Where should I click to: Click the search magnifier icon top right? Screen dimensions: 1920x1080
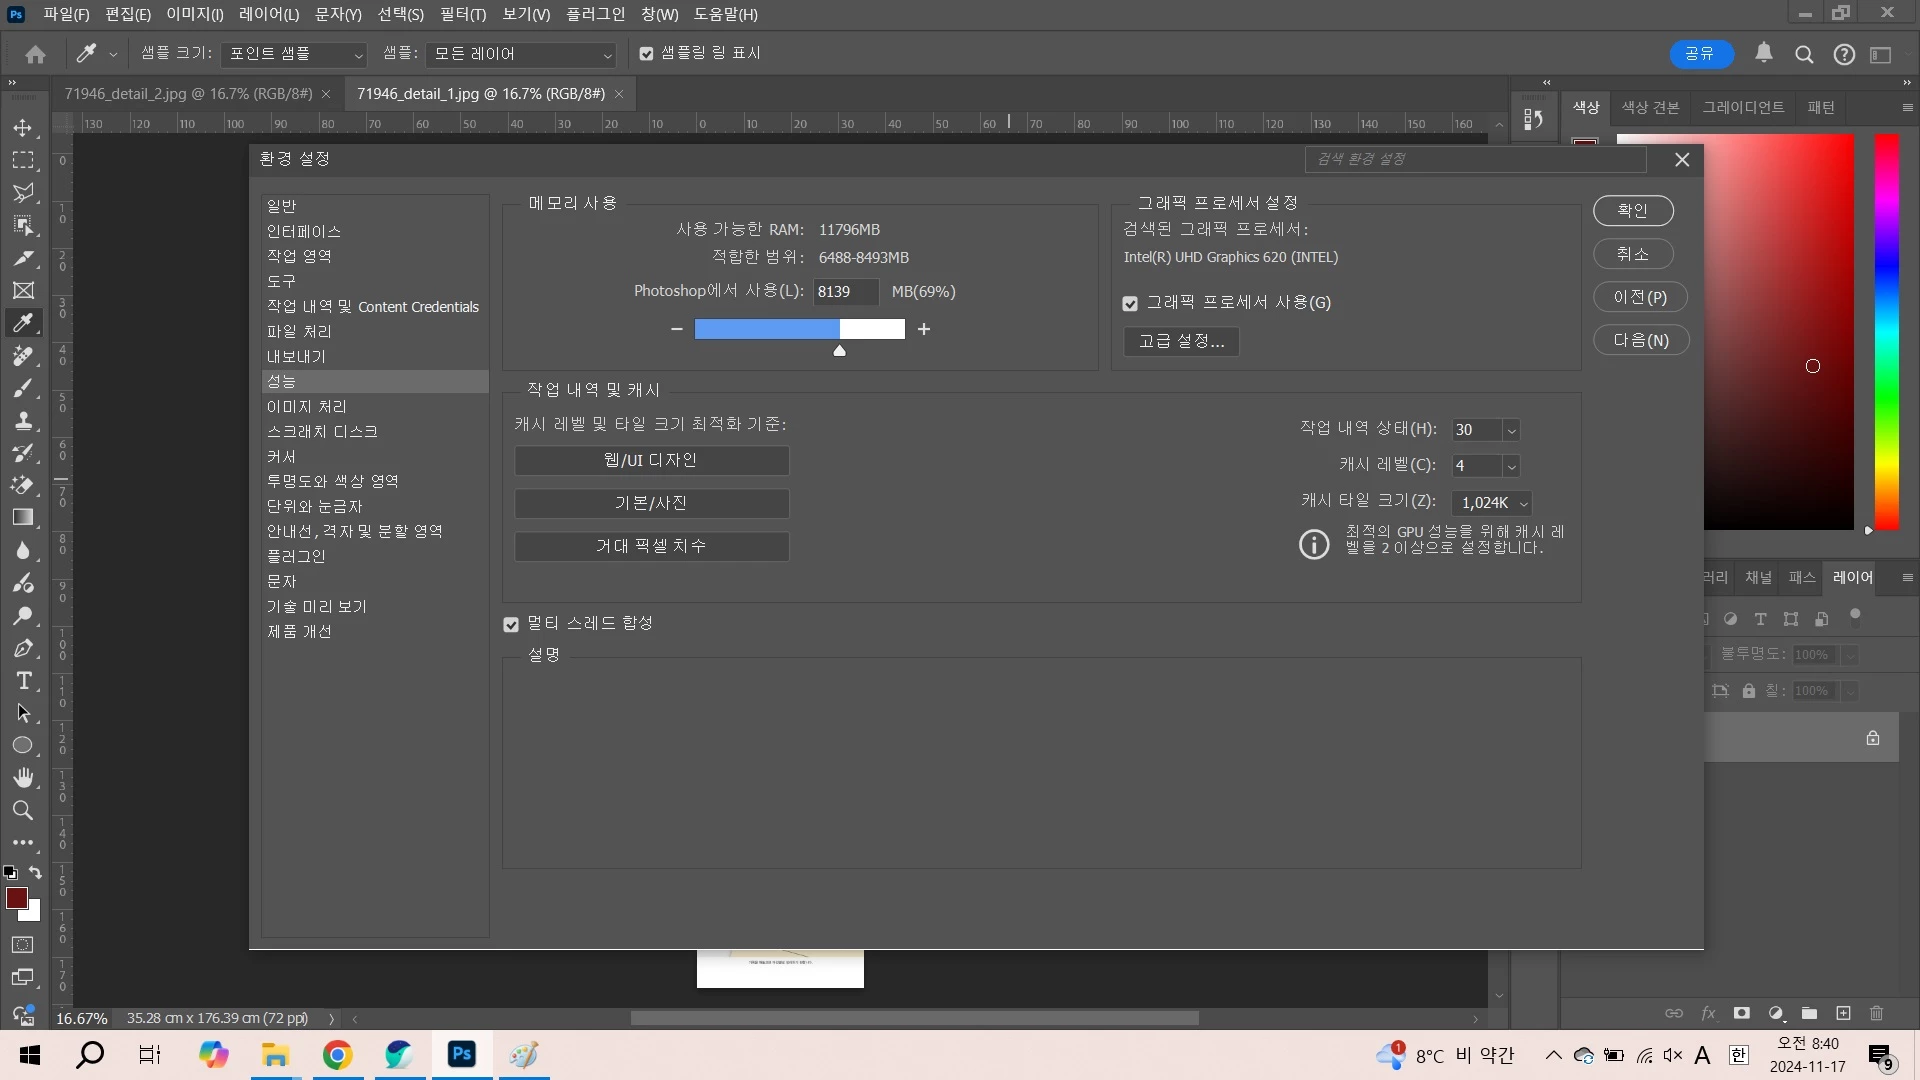[1804, 55]
